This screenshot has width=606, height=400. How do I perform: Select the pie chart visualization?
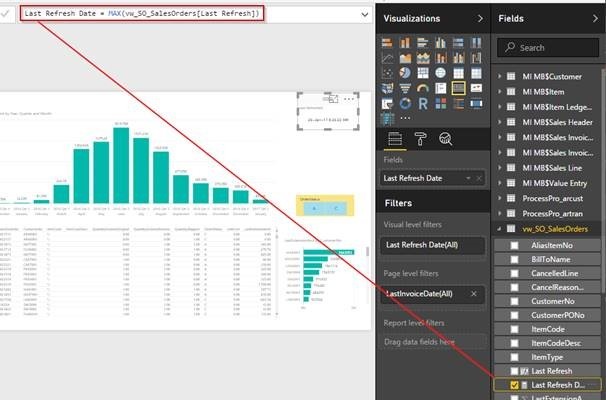pos(405,73)
